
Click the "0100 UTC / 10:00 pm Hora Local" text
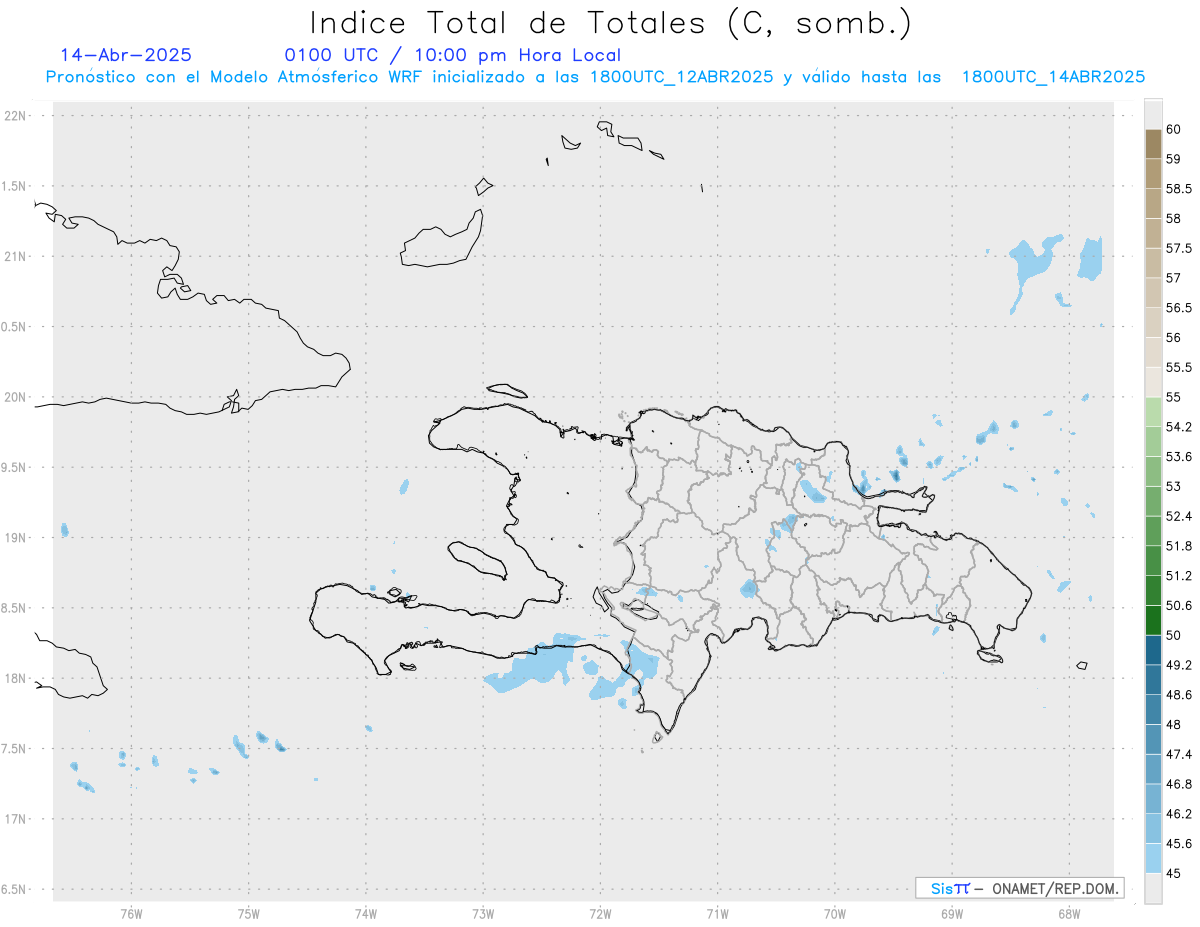(452, 56)
